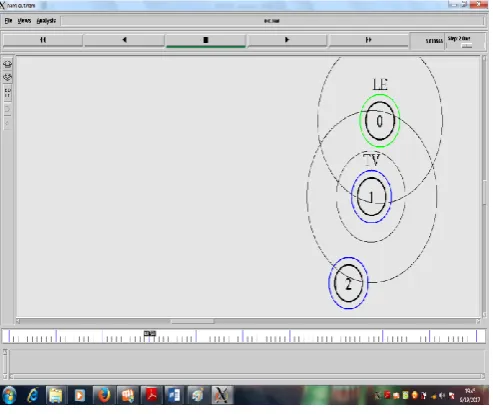Open Adobe Reader from the taskbar
493x414 pixels.
pyautogui.click(x=152, y=395)
